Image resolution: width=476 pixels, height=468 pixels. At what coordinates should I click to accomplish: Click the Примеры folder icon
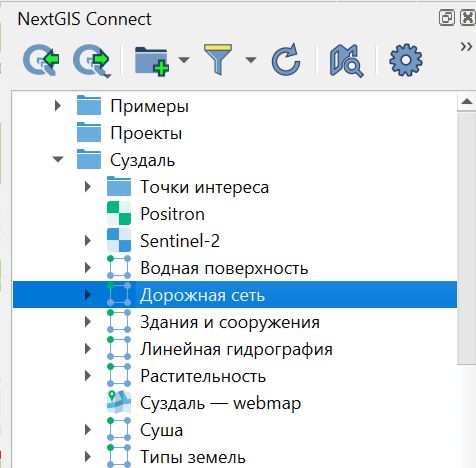[x=89, y=105]
